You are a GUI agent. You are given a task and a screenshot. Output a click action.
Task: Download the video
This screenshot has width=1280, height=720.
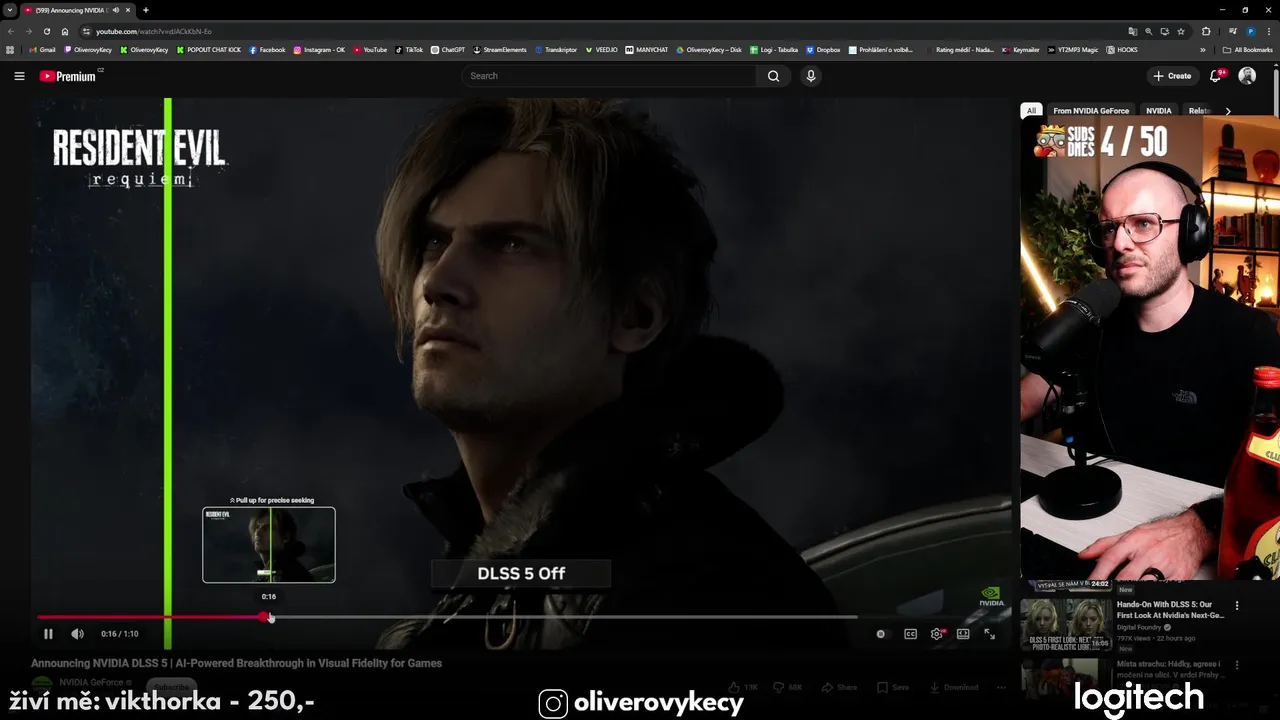[x=954, y=687]
